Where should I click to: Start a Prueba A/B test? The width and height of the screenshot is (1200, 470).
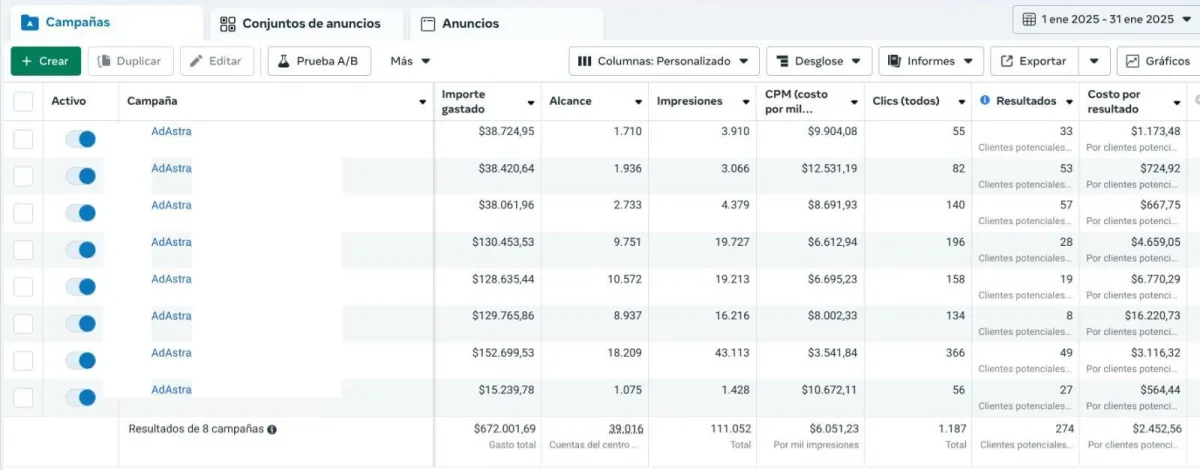click(319, 61)
